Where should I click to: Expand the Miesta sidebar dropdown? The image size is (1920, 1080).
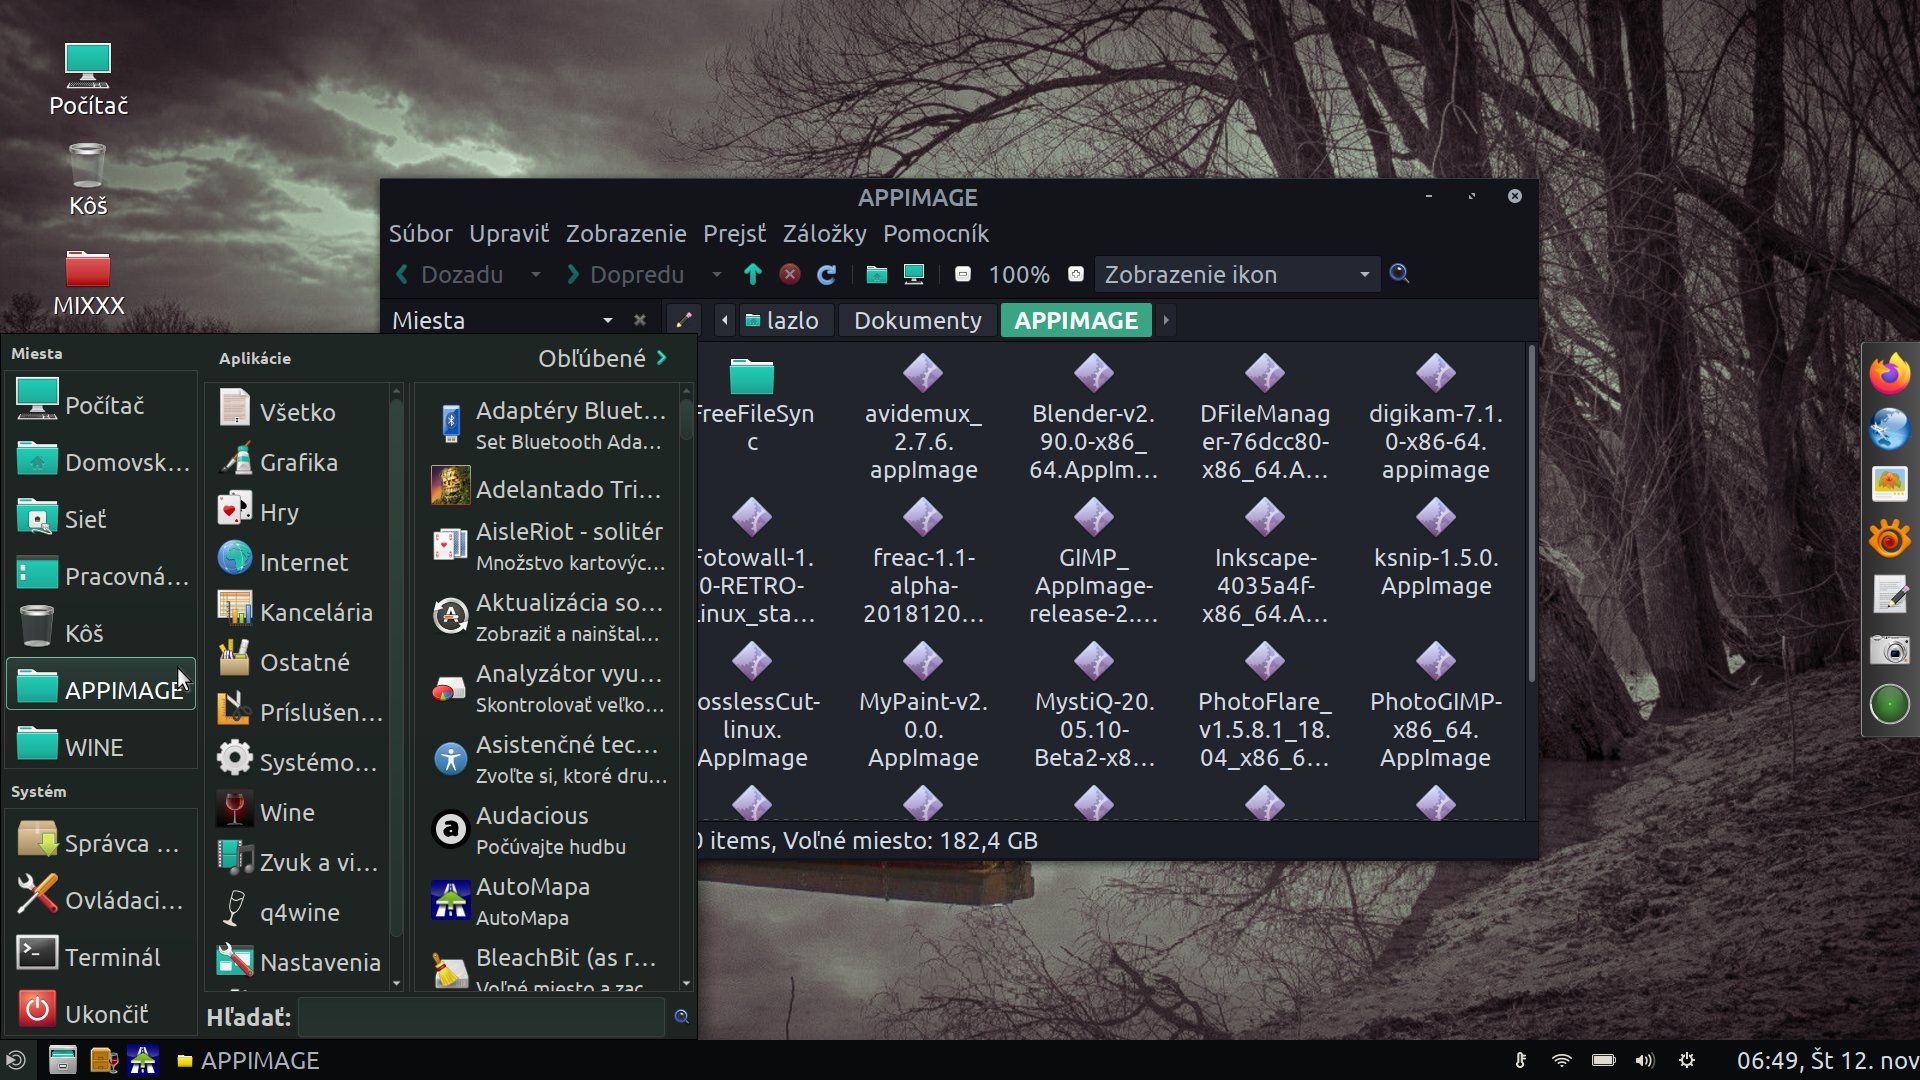click(607, 320)
